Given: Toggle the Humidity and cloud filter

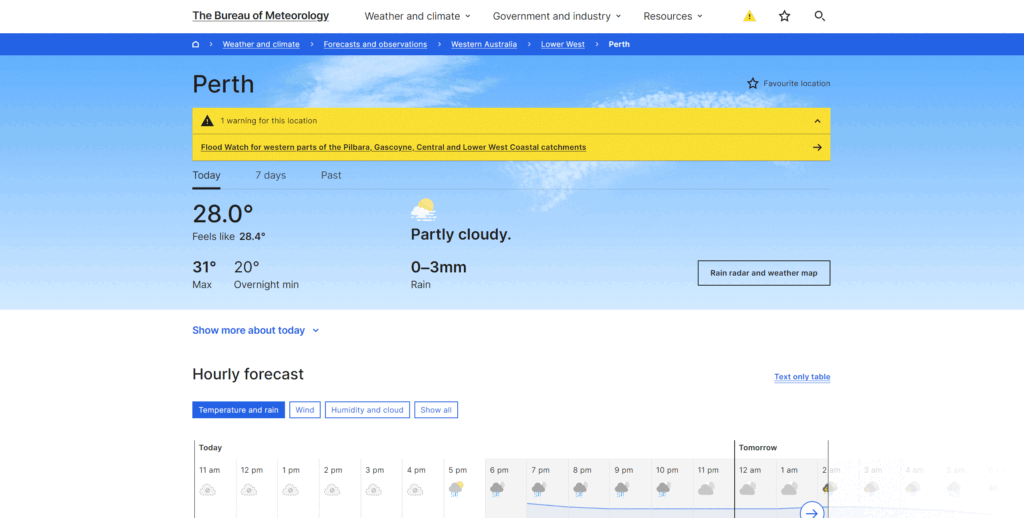Looking at the screenshot, I should pos(367,410).
